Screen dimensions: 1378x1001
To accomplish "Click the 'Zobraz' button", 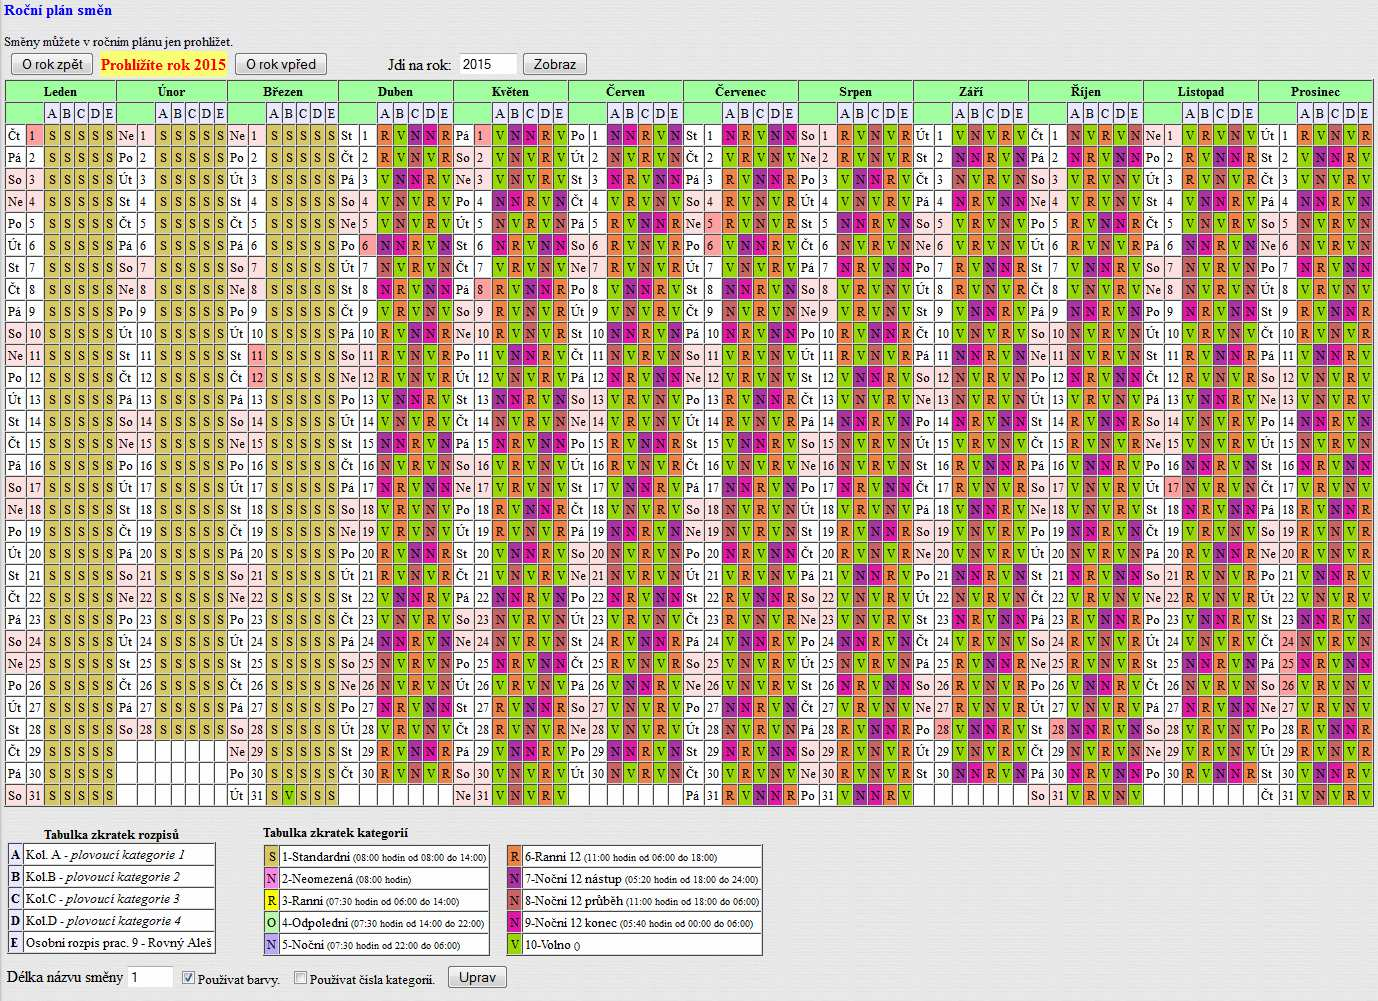I will [x=555, y=64].
